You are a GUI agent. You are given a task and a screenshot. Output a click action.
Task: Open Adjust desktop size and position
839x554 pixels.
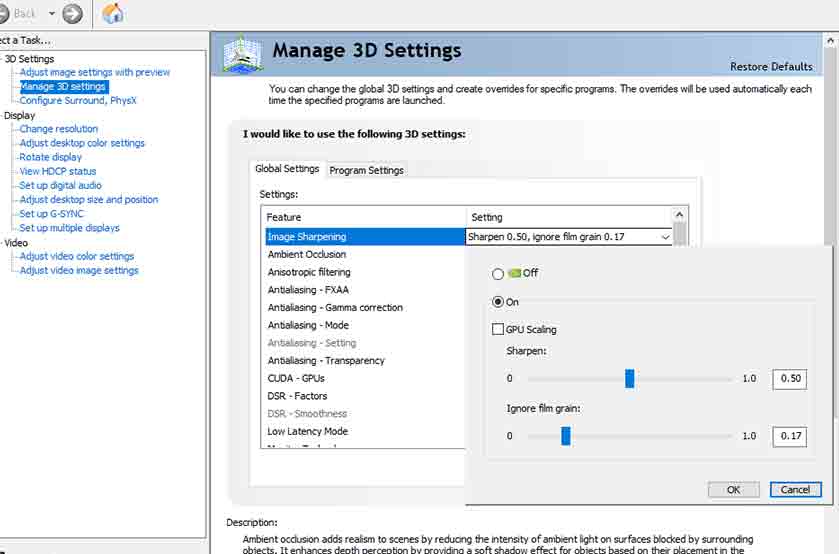pos(89,199)
